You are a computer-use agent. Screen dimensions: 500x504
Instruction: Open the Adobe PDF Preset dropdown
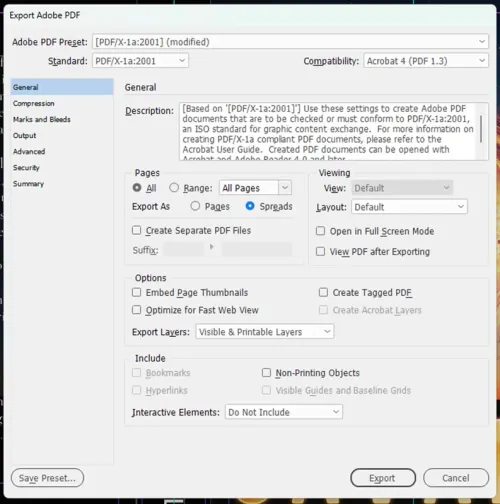[x=290, y=42]
